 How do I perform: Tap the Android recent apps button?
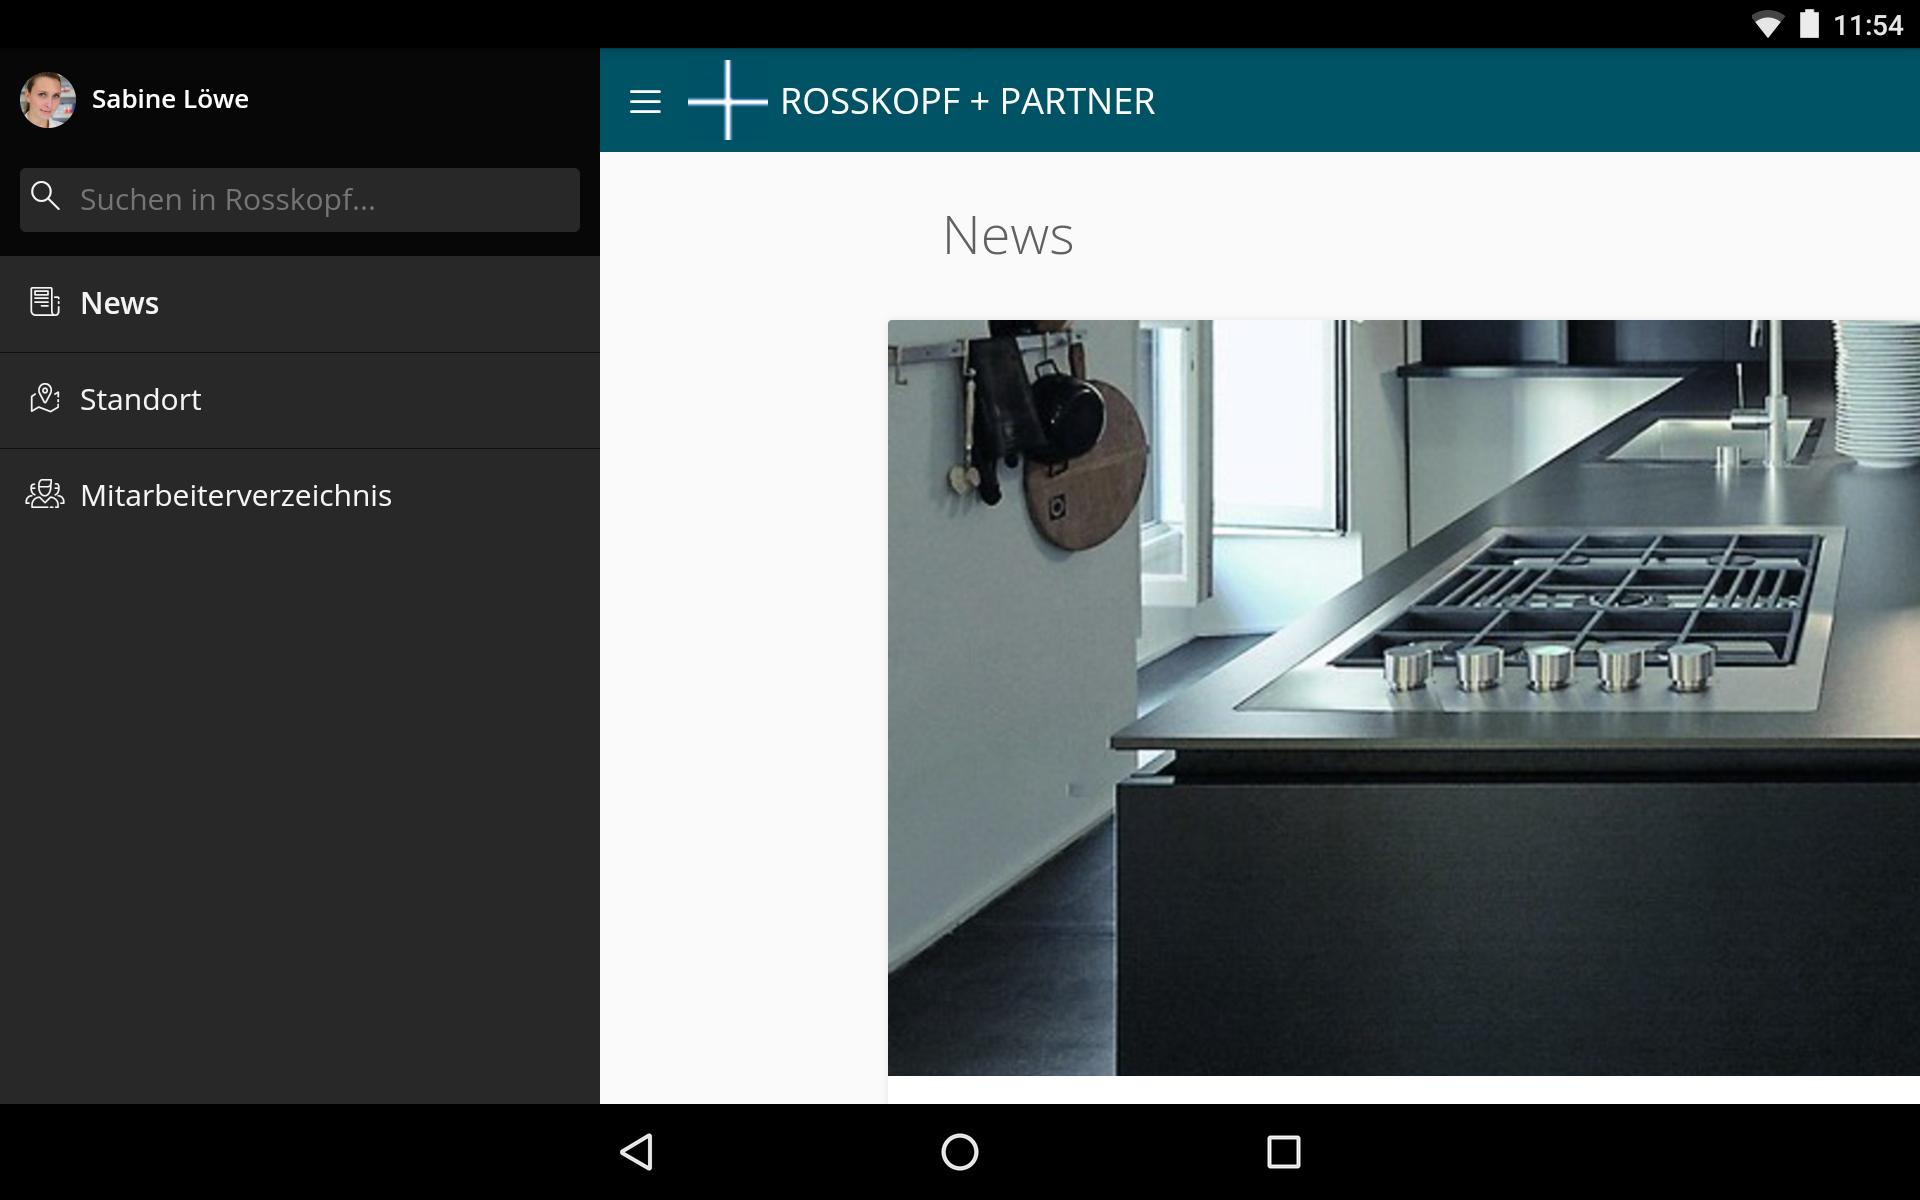[x=1284, y=1152]
